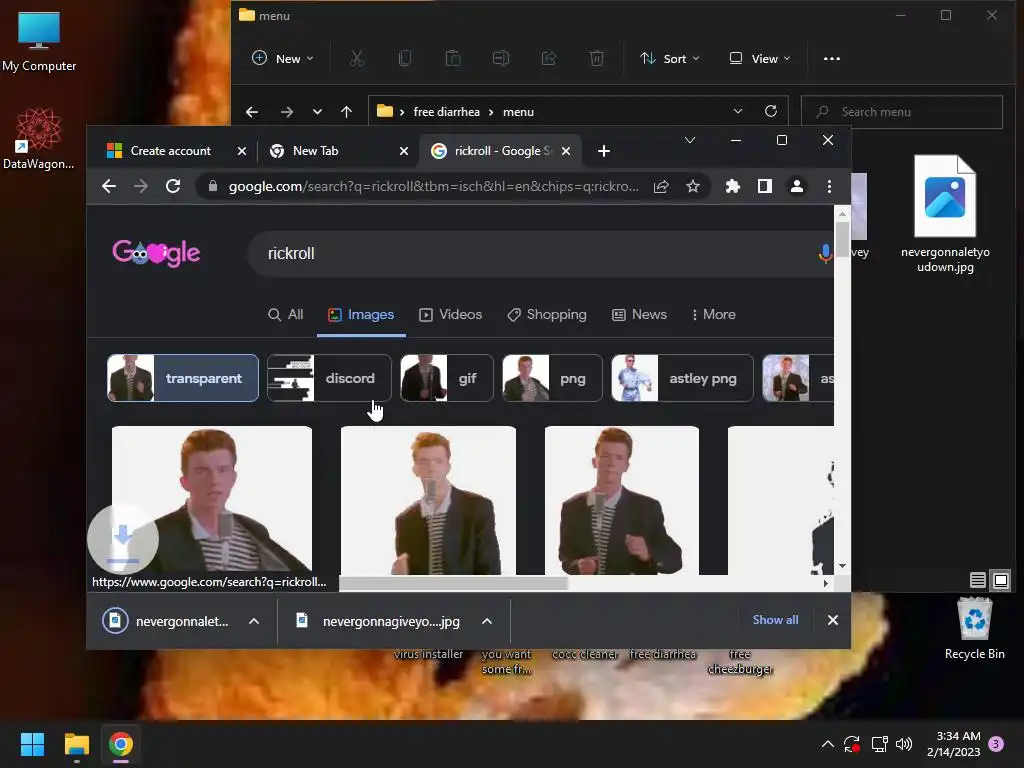Screen dimensions: 1024x768
Task: Go up one folder level in File Explorer
Action: tap(346, 112)
